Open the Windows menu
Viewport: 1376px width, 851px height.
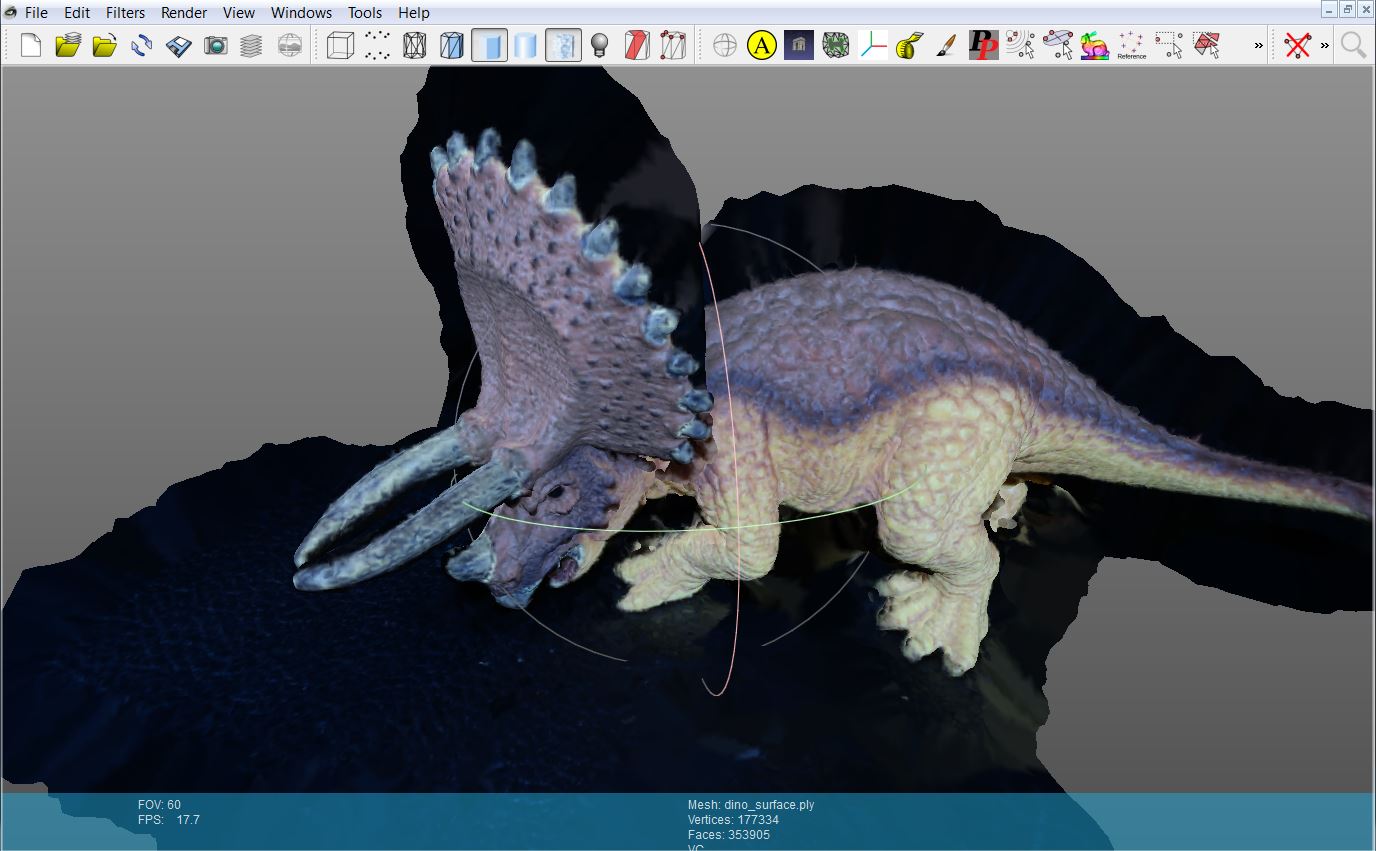[x=301, y=13]
